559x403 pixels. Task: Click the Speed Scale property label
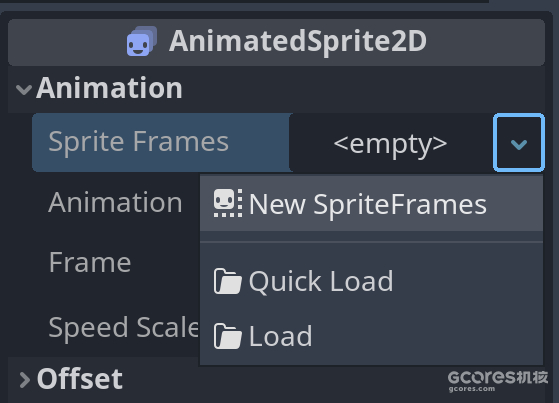[x=123, y=327]
